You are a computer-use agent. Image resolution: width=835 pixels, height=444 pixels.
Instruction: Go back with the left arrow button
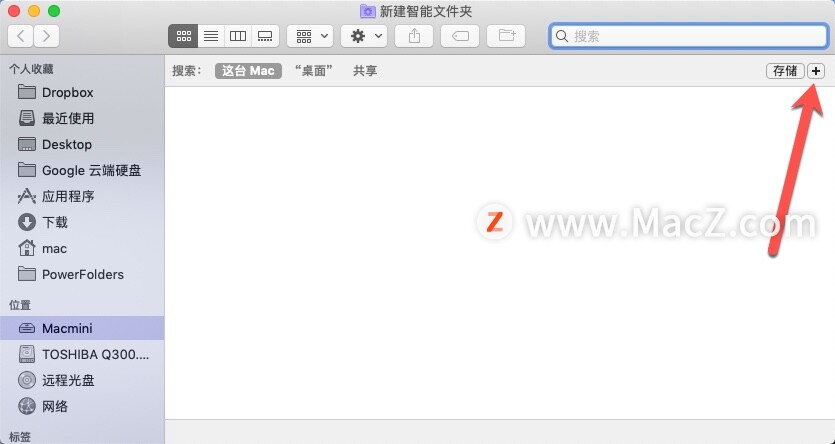pyautogui.click(x=21, y=36)
